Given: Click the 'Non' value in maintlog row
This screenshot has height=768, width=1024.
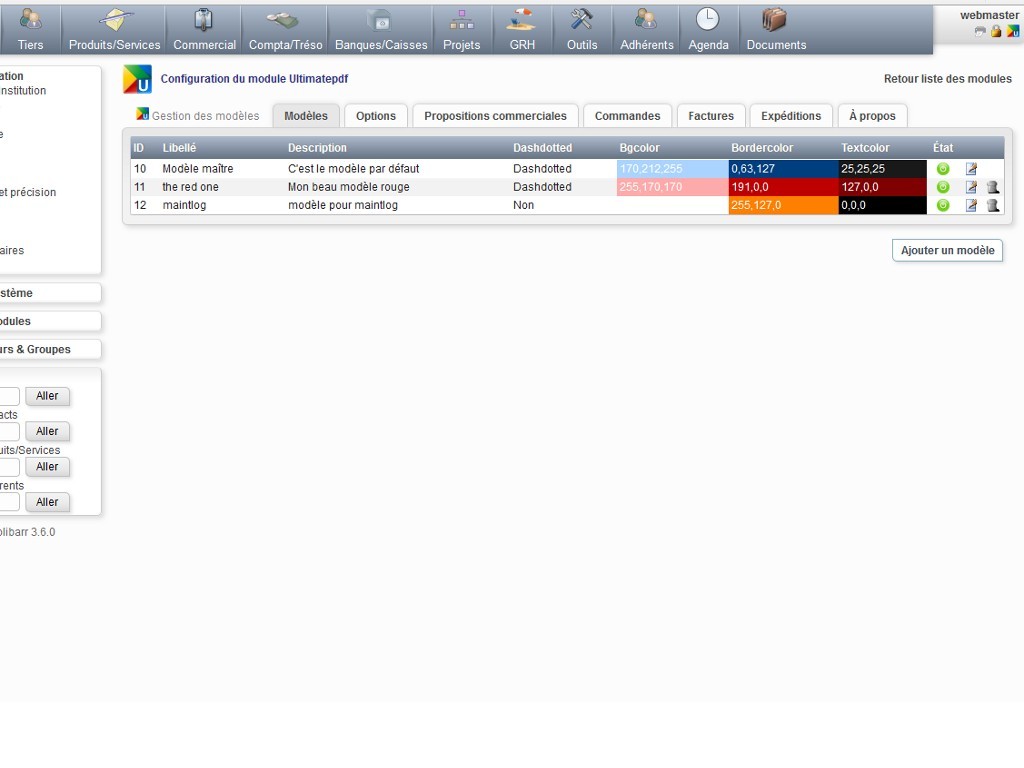Looking at the screenshot, I should (x=523, y=205).
